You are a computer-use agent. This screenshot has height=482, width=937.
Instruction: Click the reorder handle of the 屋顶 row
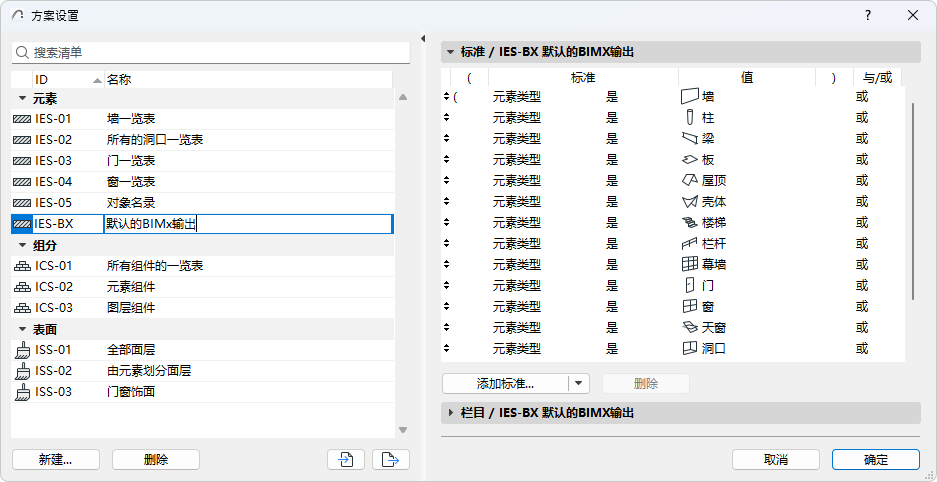click(x=446, y=180)
